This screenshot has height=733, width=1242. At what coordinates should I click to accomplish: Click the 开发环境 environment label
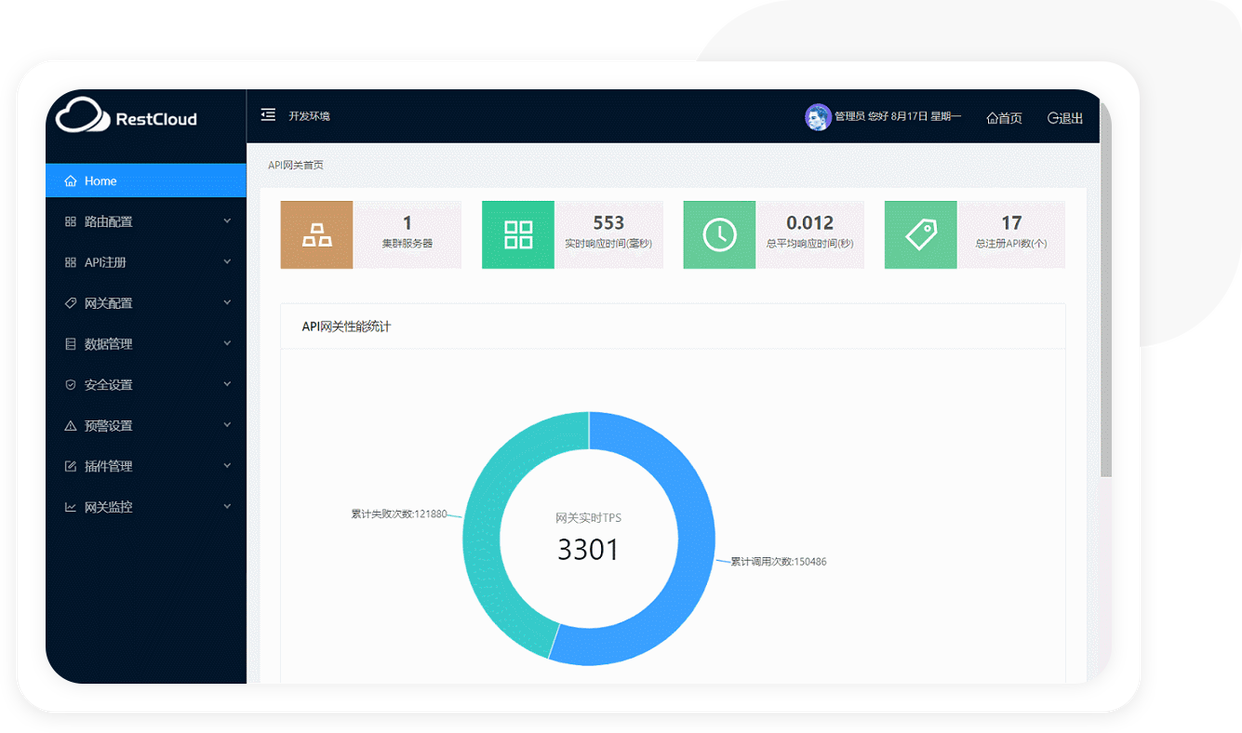(x=309, y=116)
